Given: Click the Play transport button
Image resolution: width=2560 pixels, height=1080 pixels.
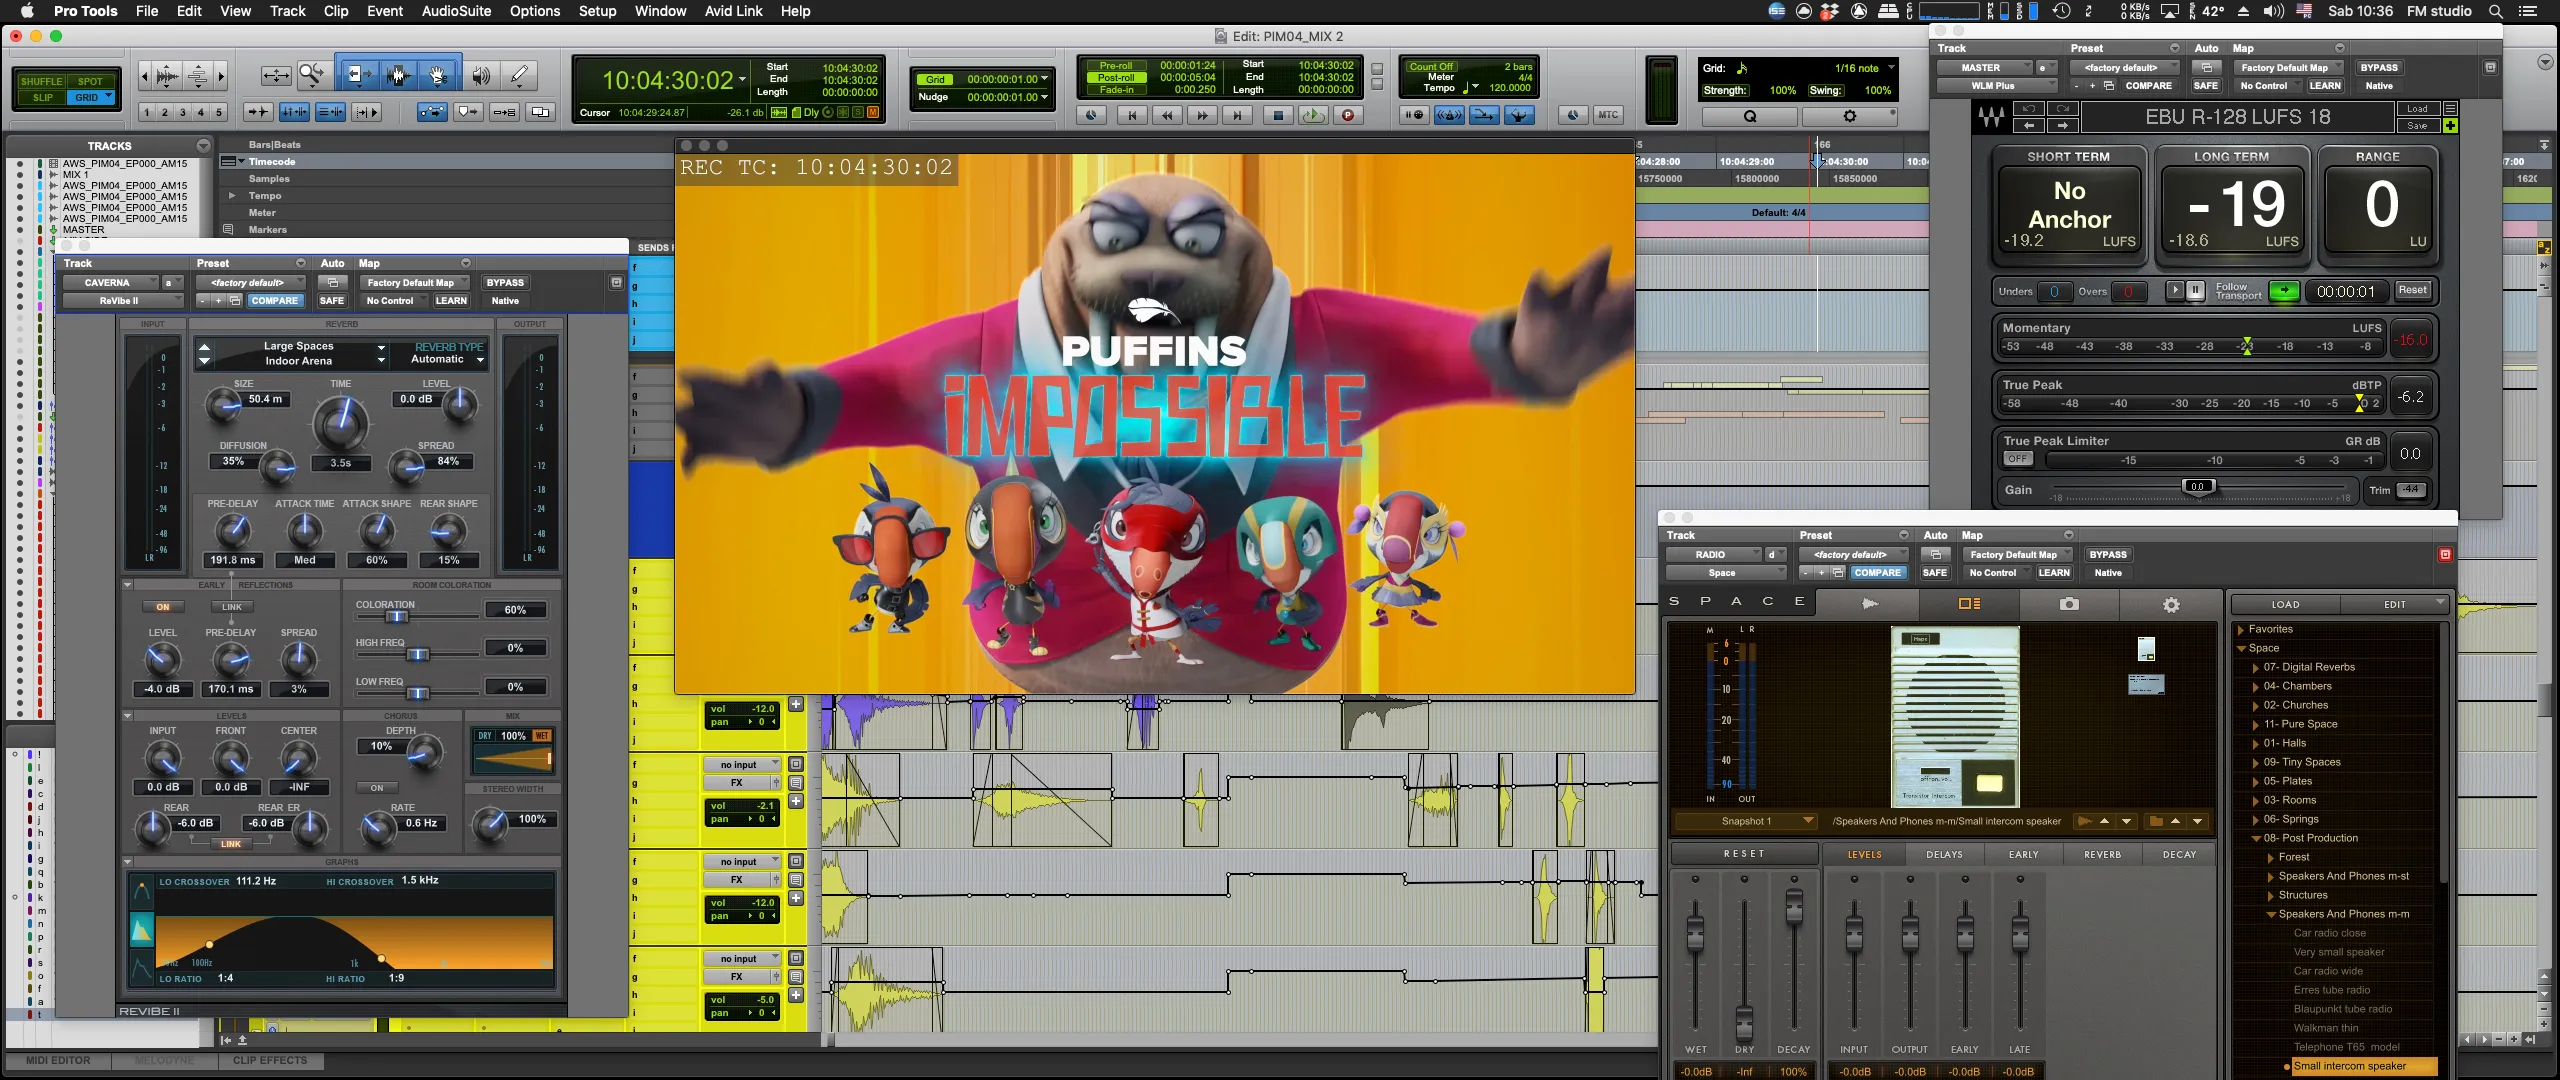Looking at the screenshot, I should (1312, 115).
